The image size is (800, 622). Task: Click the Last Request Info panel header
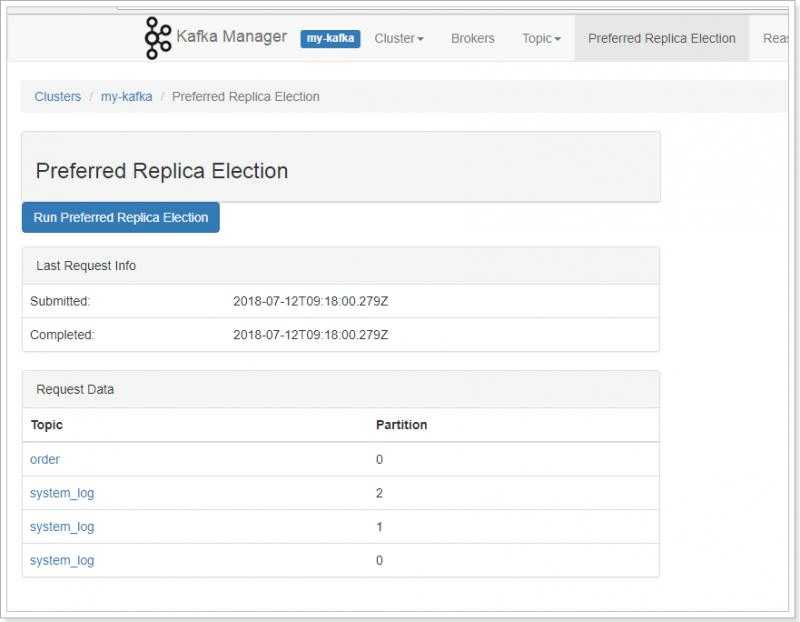click(86, 266)
